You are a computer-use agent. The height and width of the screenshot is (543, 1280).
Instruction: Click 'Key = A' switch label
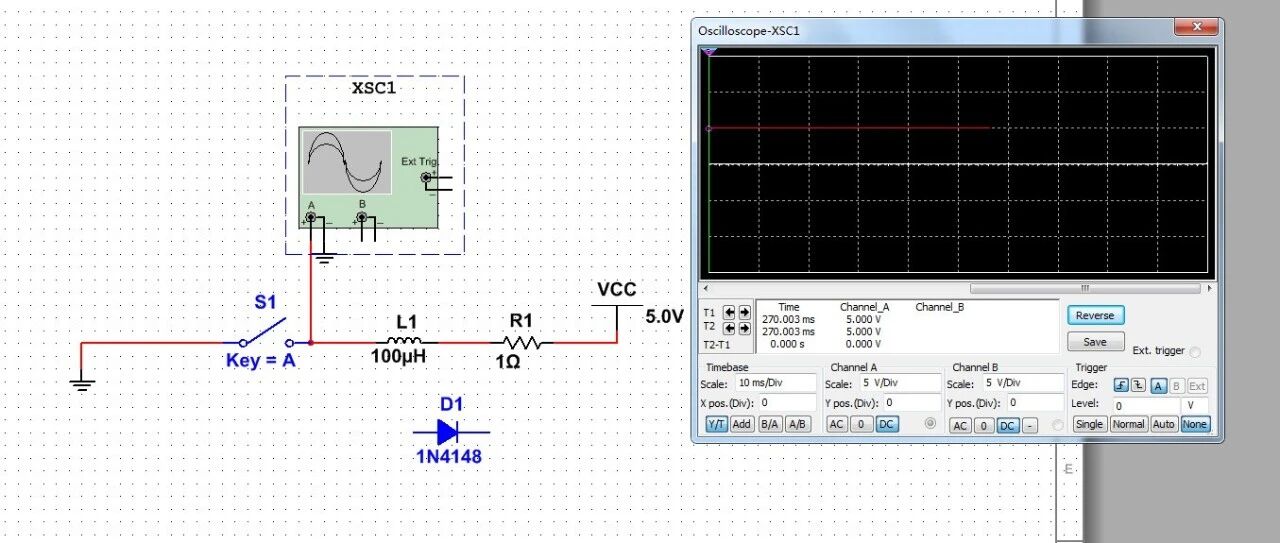click(x=261, y=360)
